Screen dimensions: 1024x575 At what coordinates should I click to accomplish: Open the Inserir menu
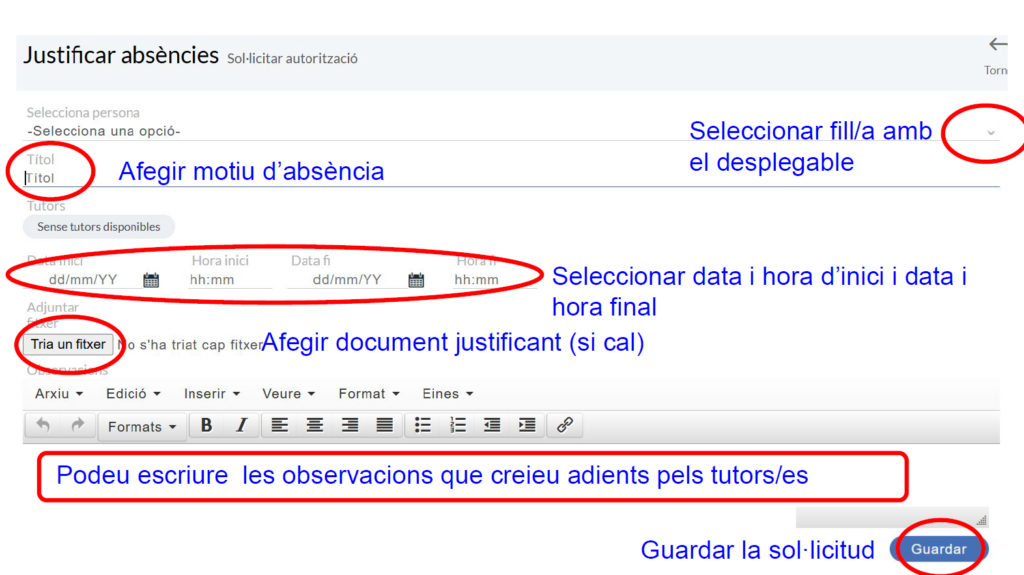(x=211, y=394)
